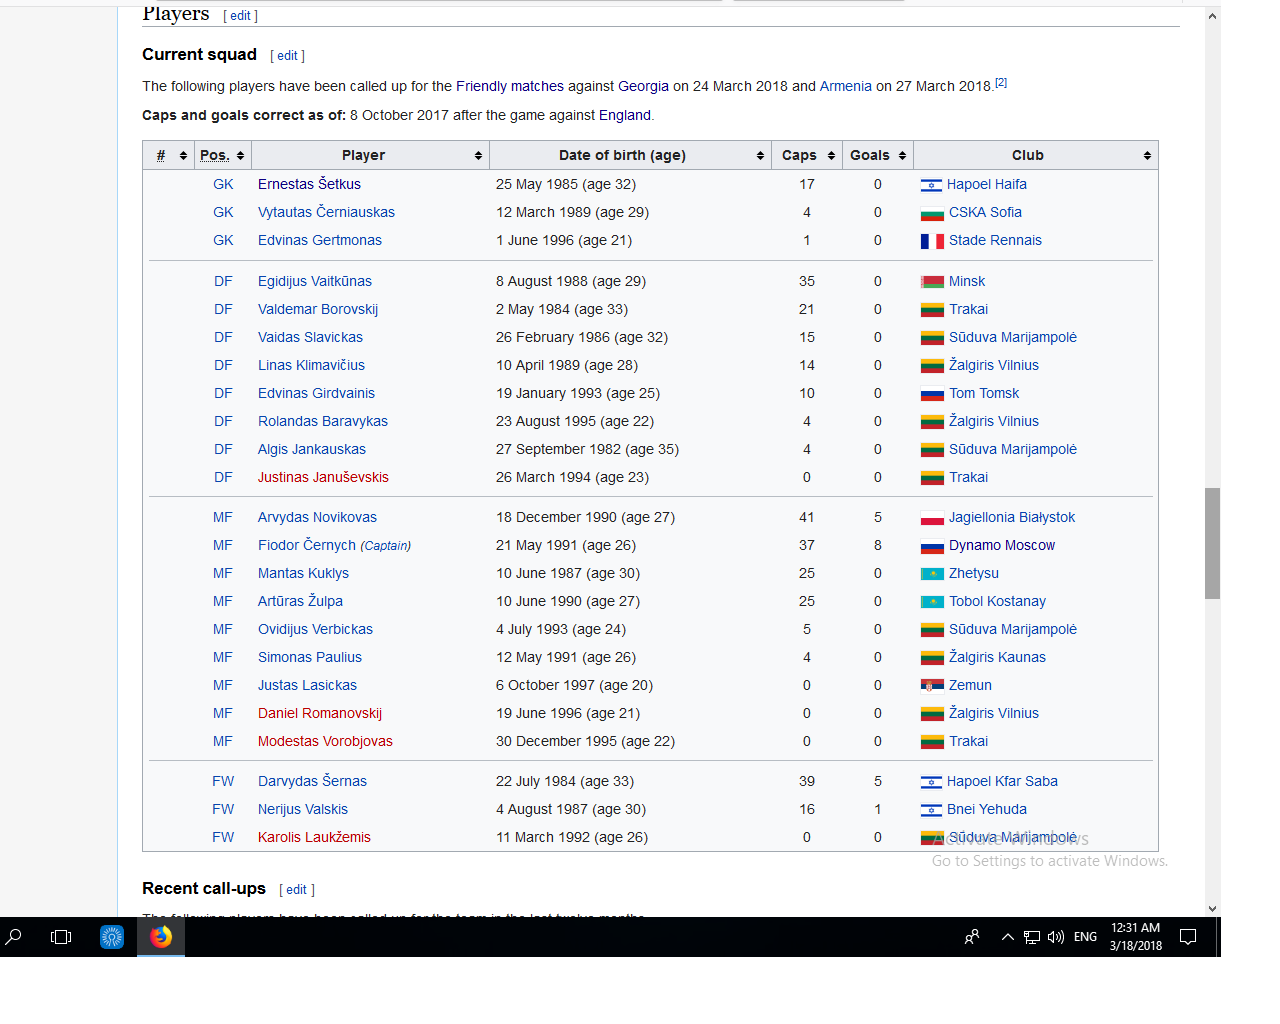Viewport: 1280px width, 1024px height.
Task: Click DF position link for Linas Klimavičius
Action: pyautogui.click(x=223, y=366)
